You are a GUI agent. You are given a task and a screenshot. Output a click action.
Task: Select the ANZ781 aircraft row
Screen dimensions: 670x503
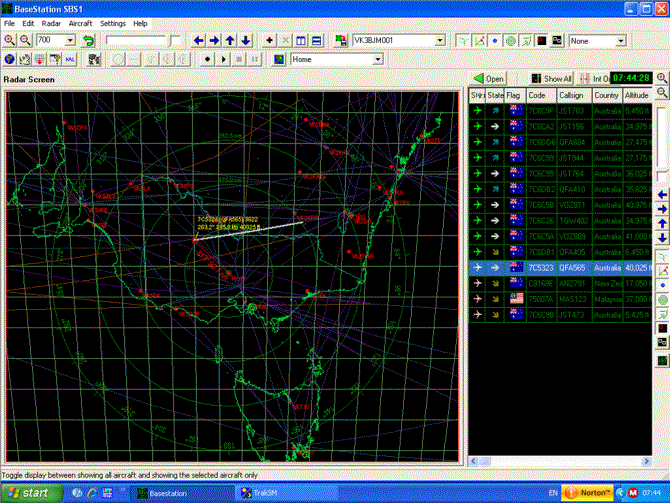(x=560, y=283)
